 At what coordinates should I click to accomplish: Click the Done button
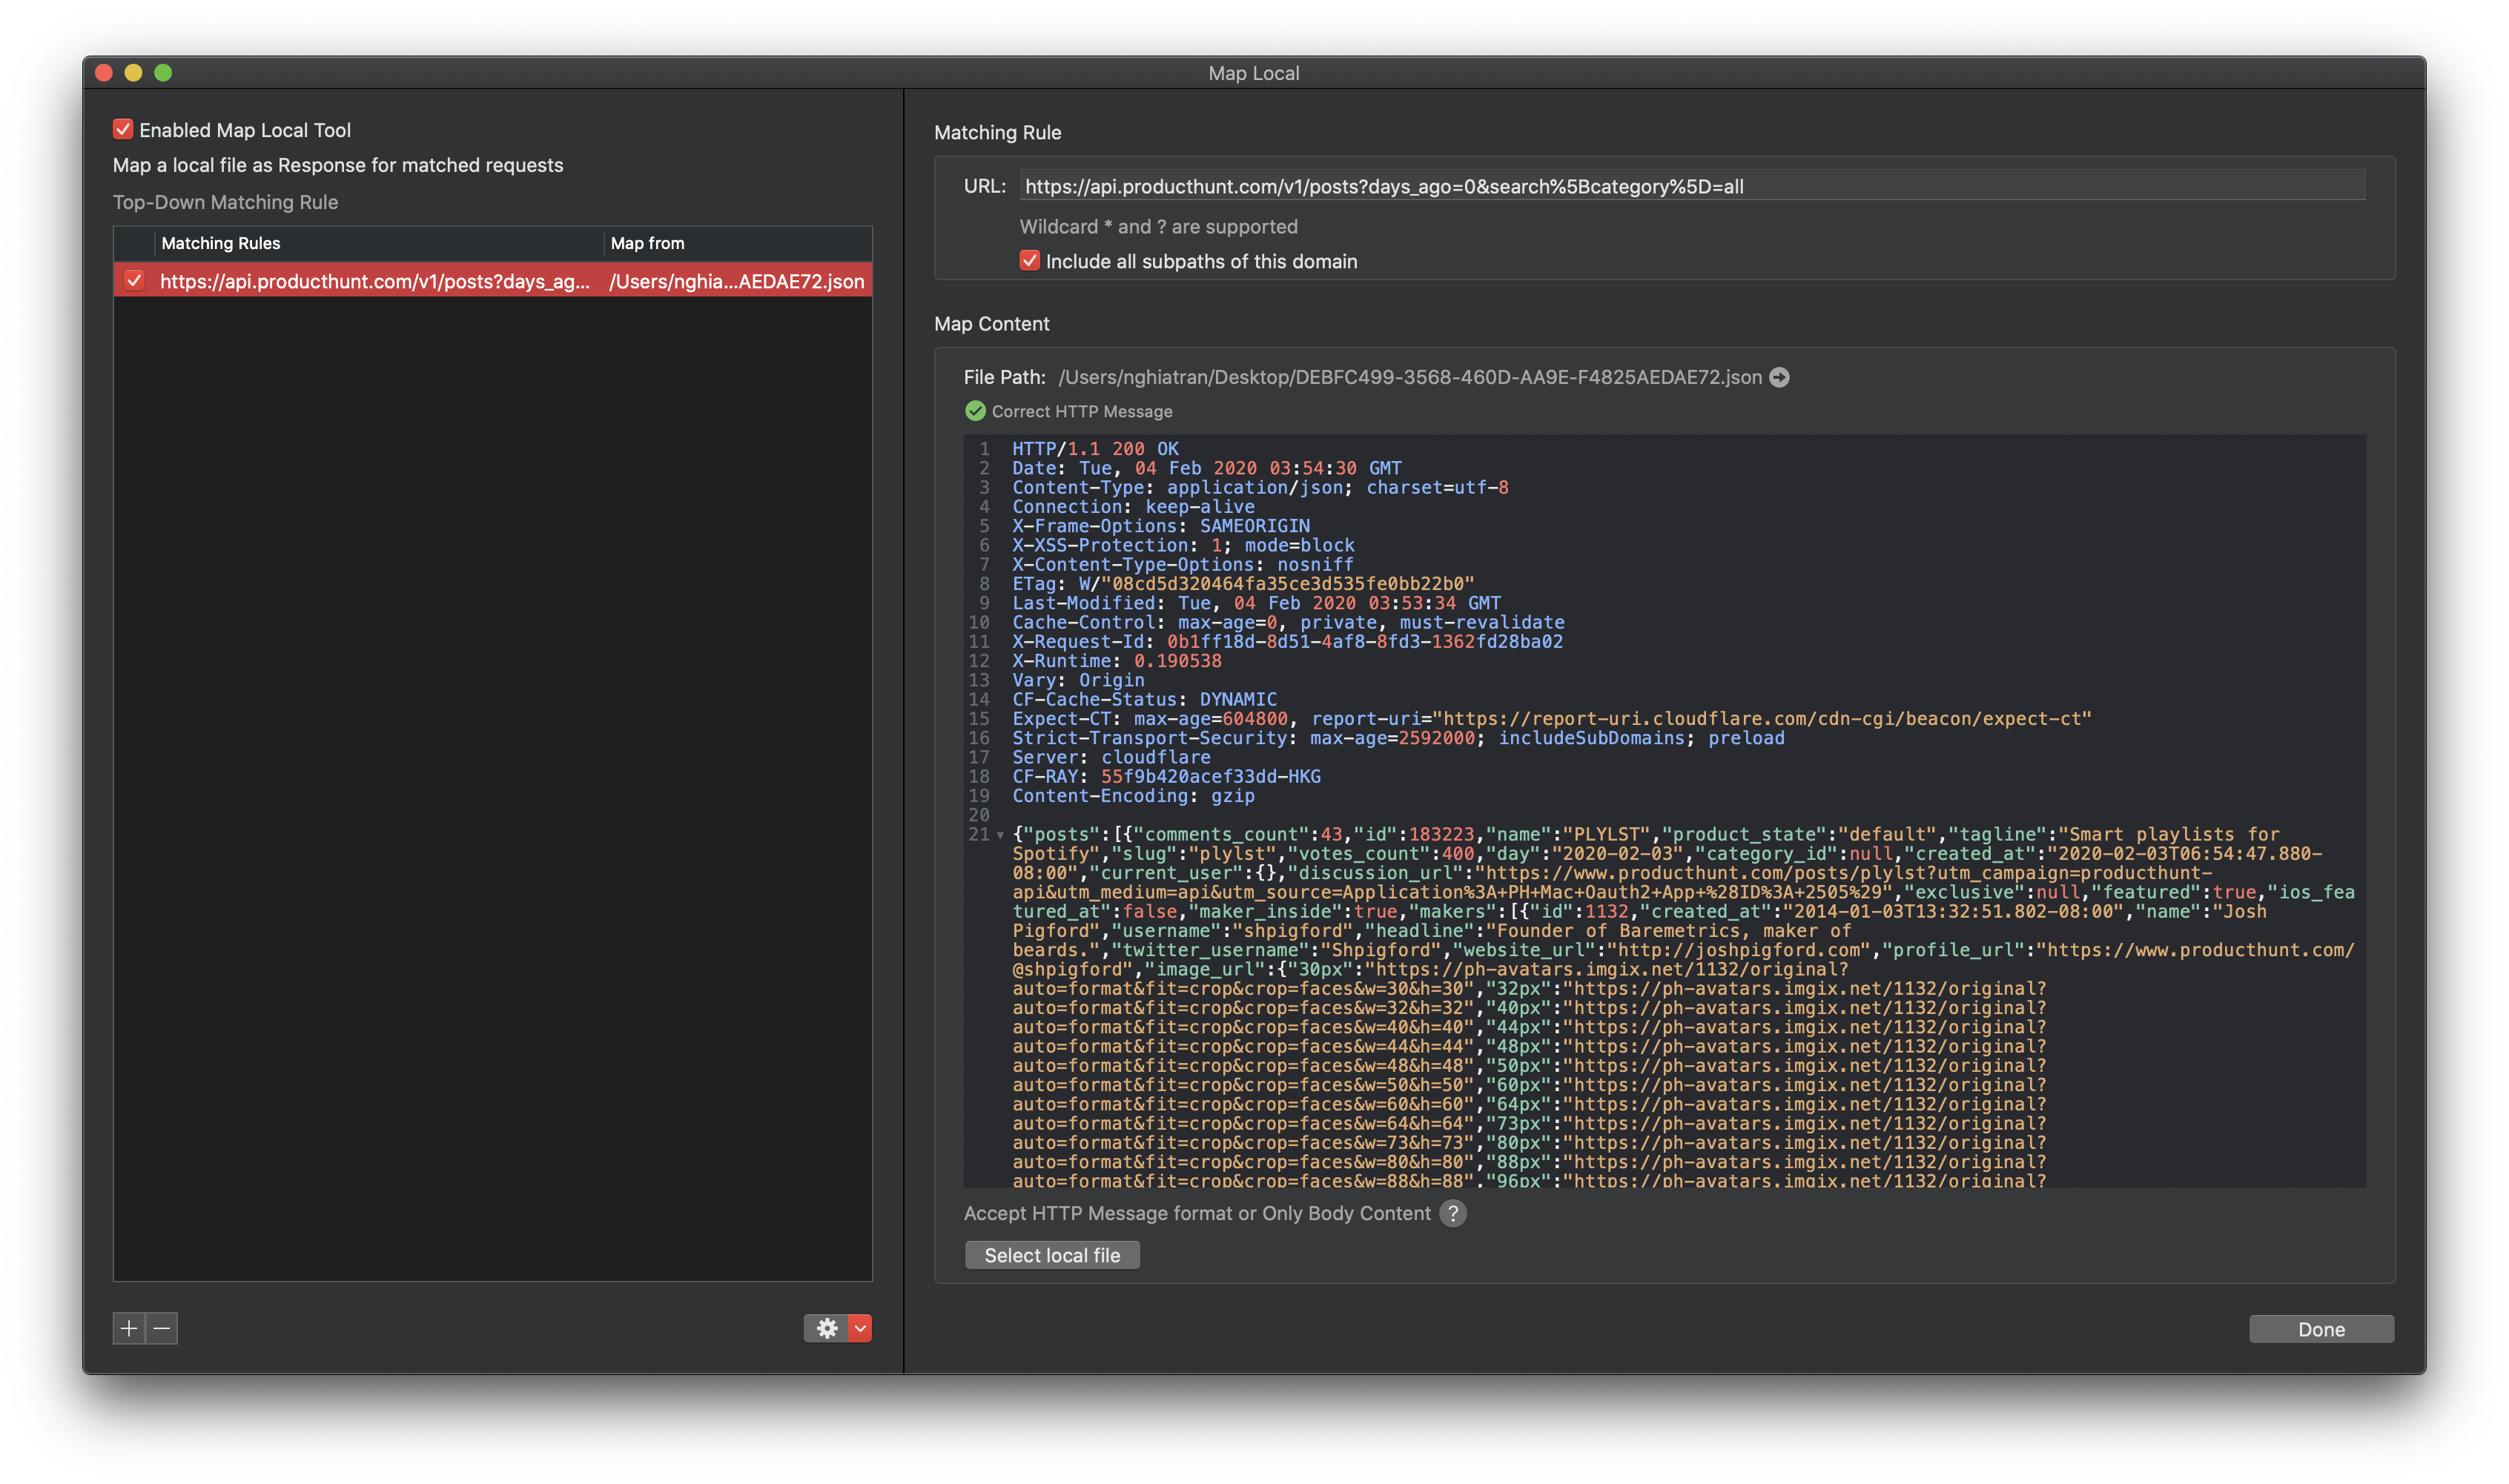[x=2320, y=1329]
